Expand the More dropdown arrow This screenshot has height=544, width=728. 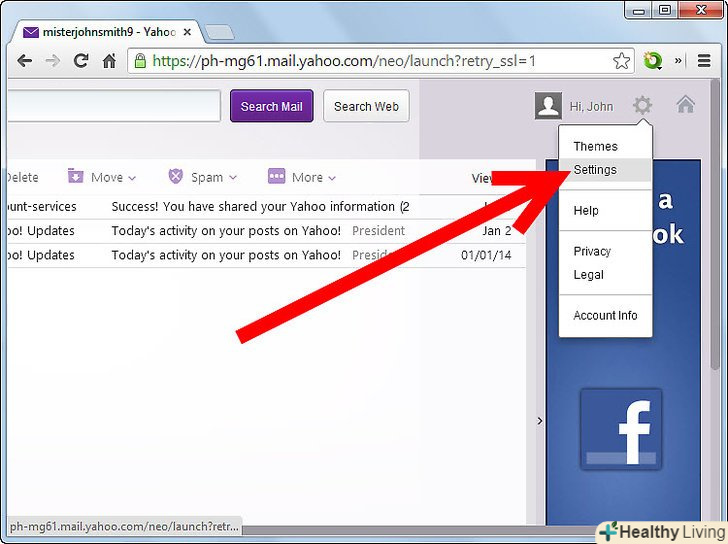[x=332, y=178]
